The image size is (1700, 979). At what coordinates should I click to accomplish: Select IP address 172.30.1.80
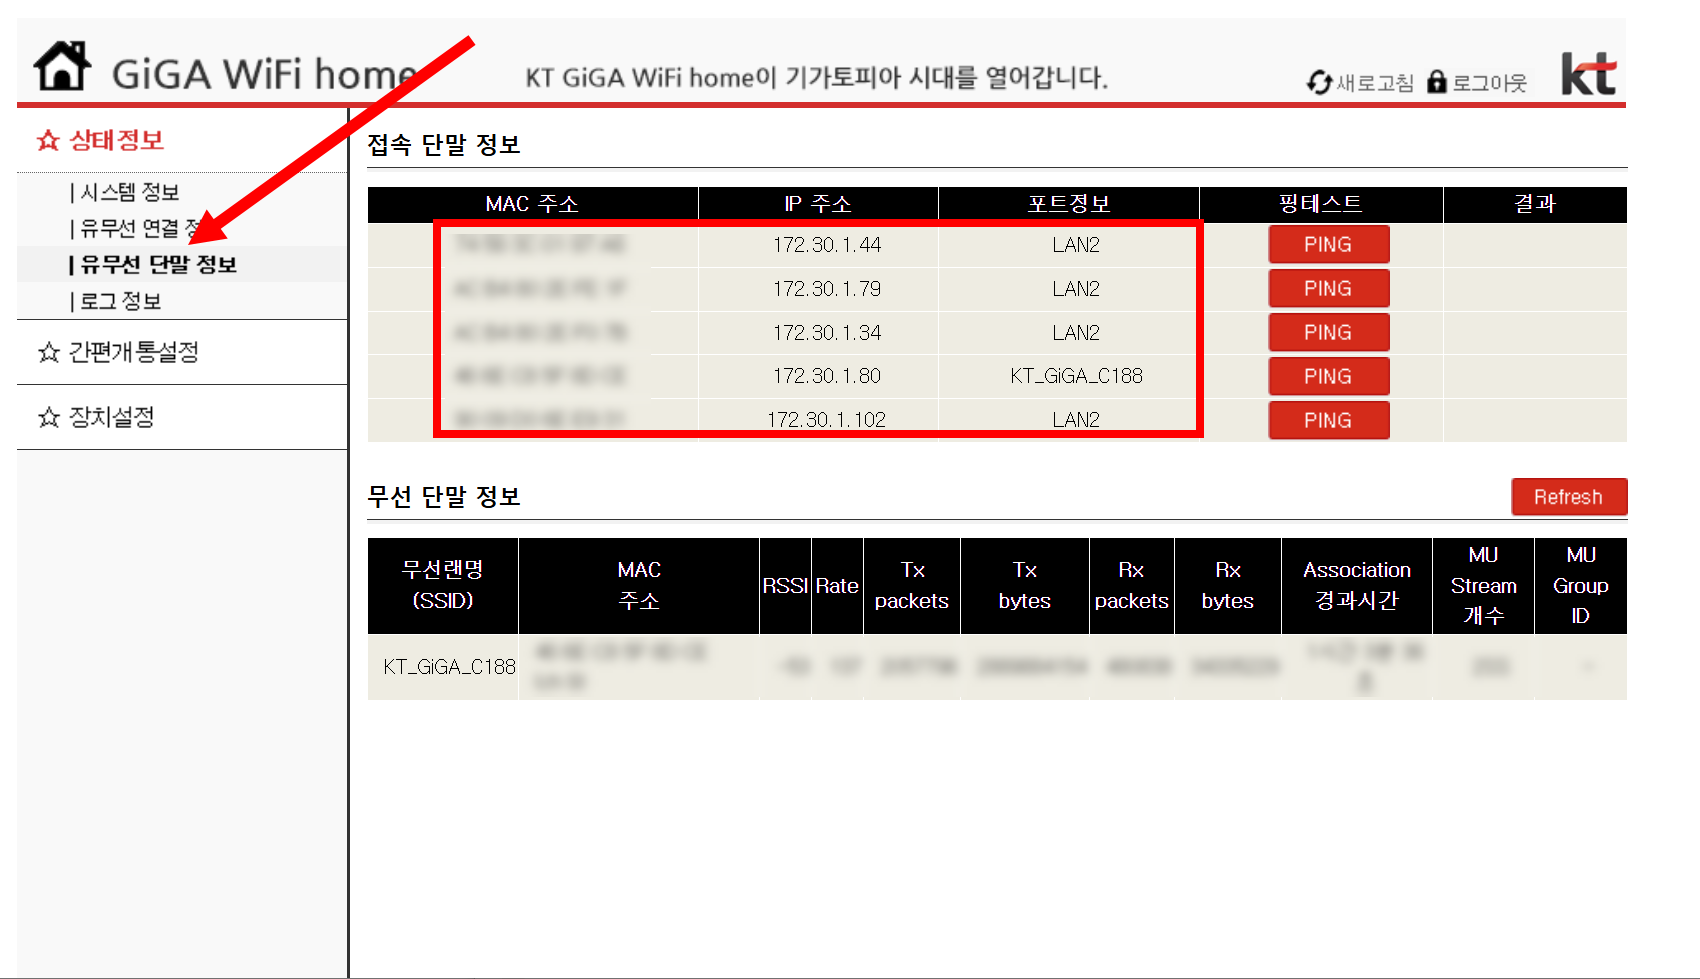click(x=827, y=376)
